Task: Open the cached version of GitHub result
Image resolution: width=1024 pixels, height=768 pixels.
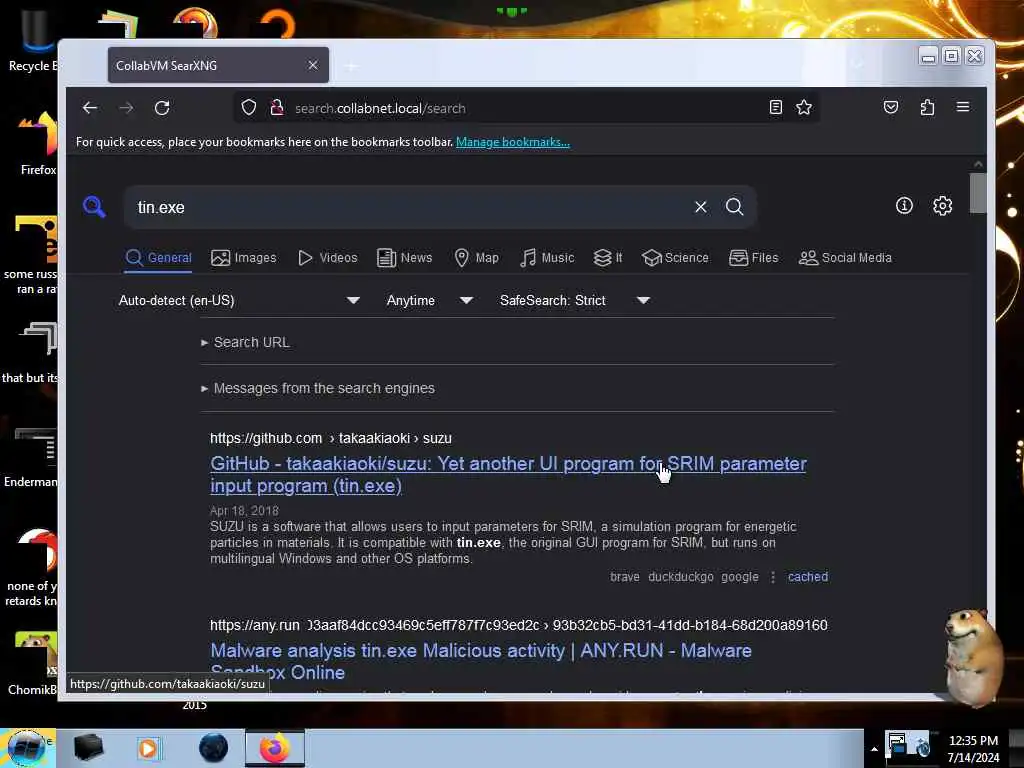Action: [x=808, y=577]
